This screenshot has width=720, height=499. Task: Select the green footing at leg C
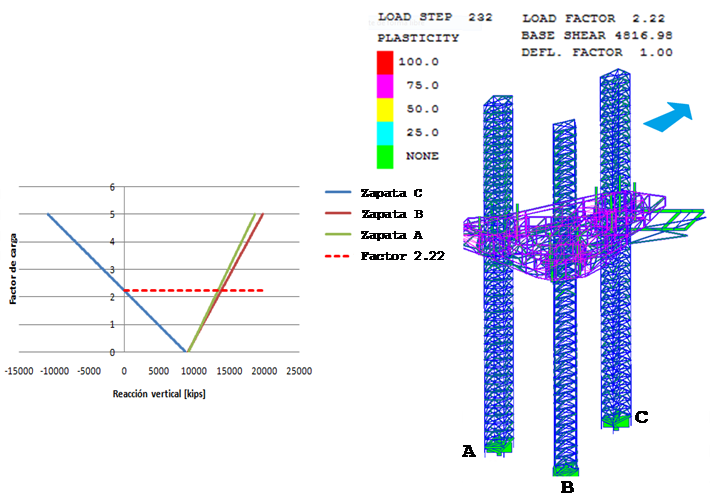pos(616,421)
